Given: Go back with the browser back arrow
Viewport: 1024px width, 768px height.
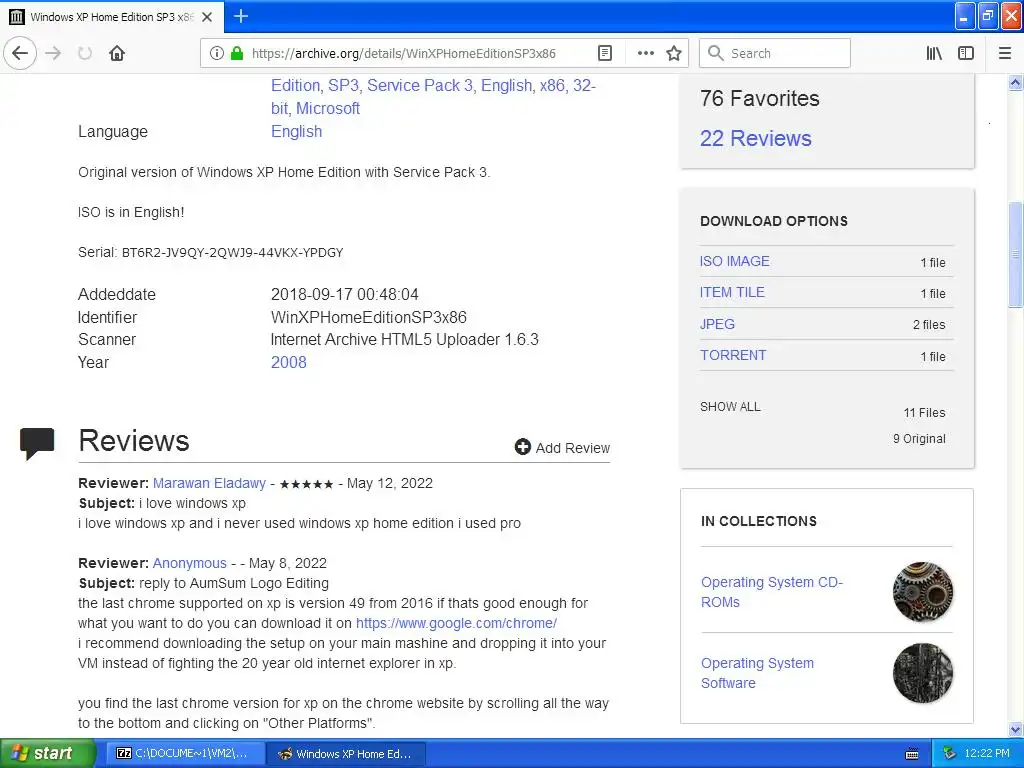Looking at the screenshot, I should coord(20,53).
